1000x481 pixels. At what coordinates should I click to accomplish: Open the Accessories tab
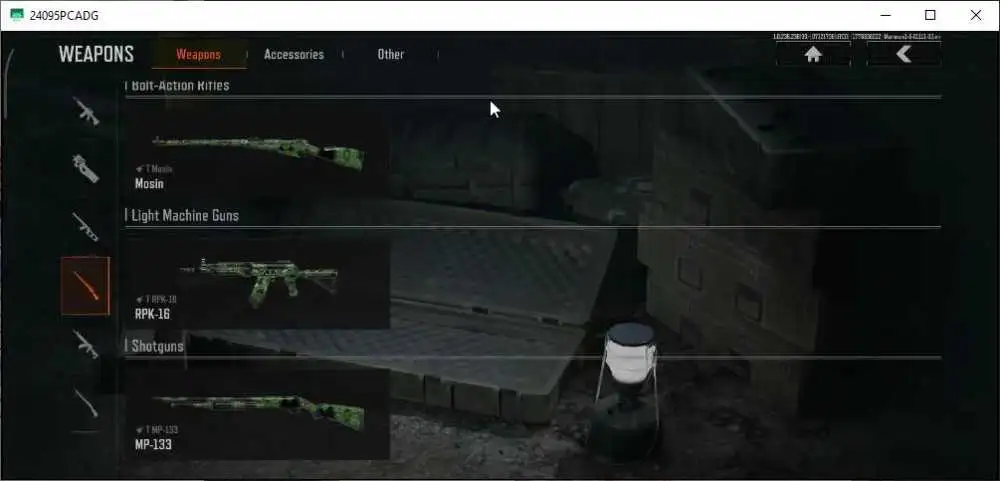point(294,55)
